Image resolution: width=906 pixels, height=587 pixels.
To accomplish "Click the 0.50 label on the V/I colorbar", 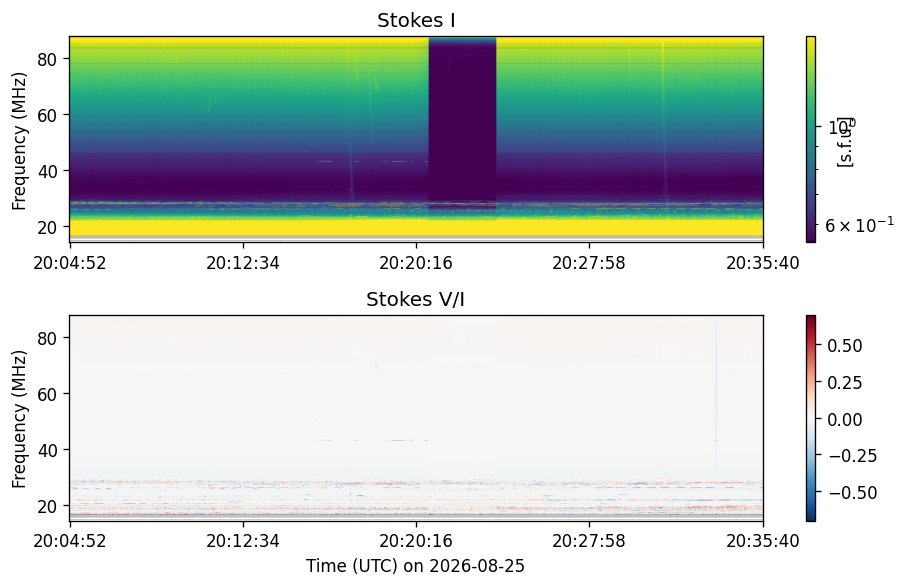I will 844,345.
